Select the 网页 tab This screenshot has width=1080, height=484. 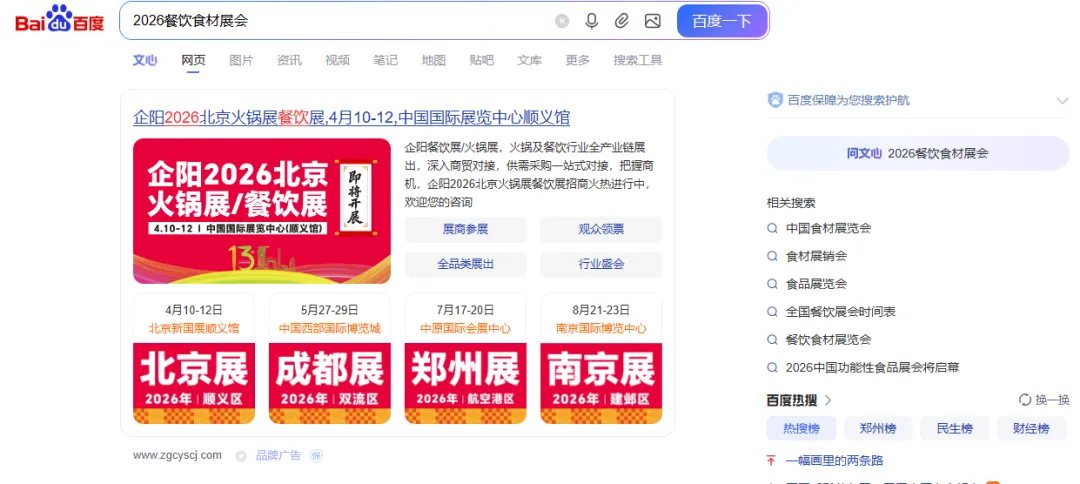click(x=193, y=61)
